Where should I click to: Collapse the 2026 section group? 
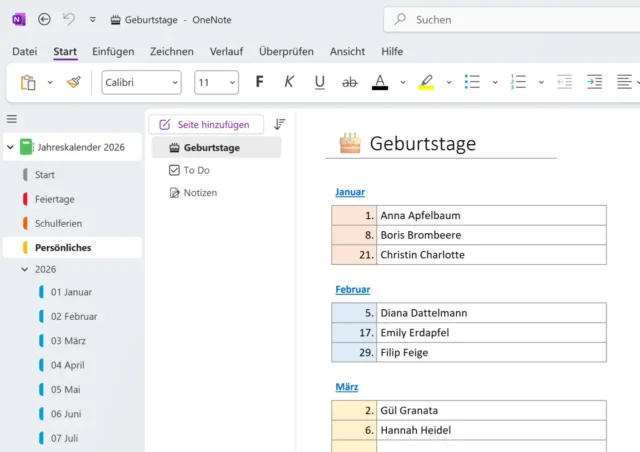[25, 269]
